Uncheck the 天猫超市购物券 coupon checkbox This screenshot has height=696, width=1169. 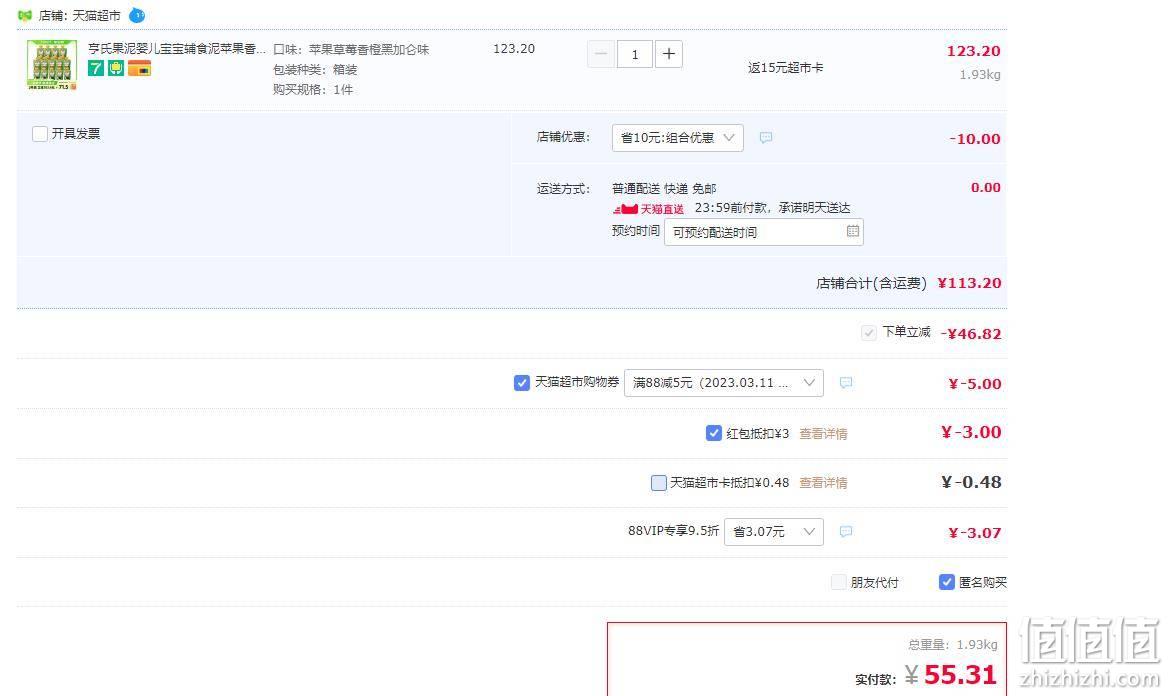(x=522, y=383)
